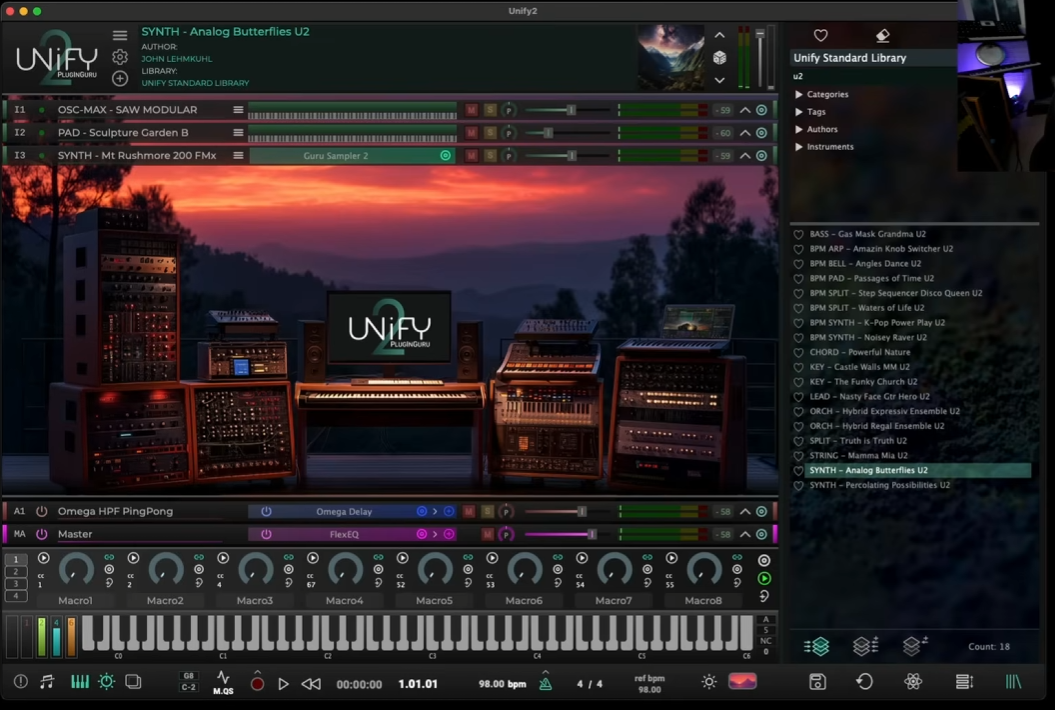Select macro page 4
The width and height of the screenshot is (1055, 710).
(16, 596)
